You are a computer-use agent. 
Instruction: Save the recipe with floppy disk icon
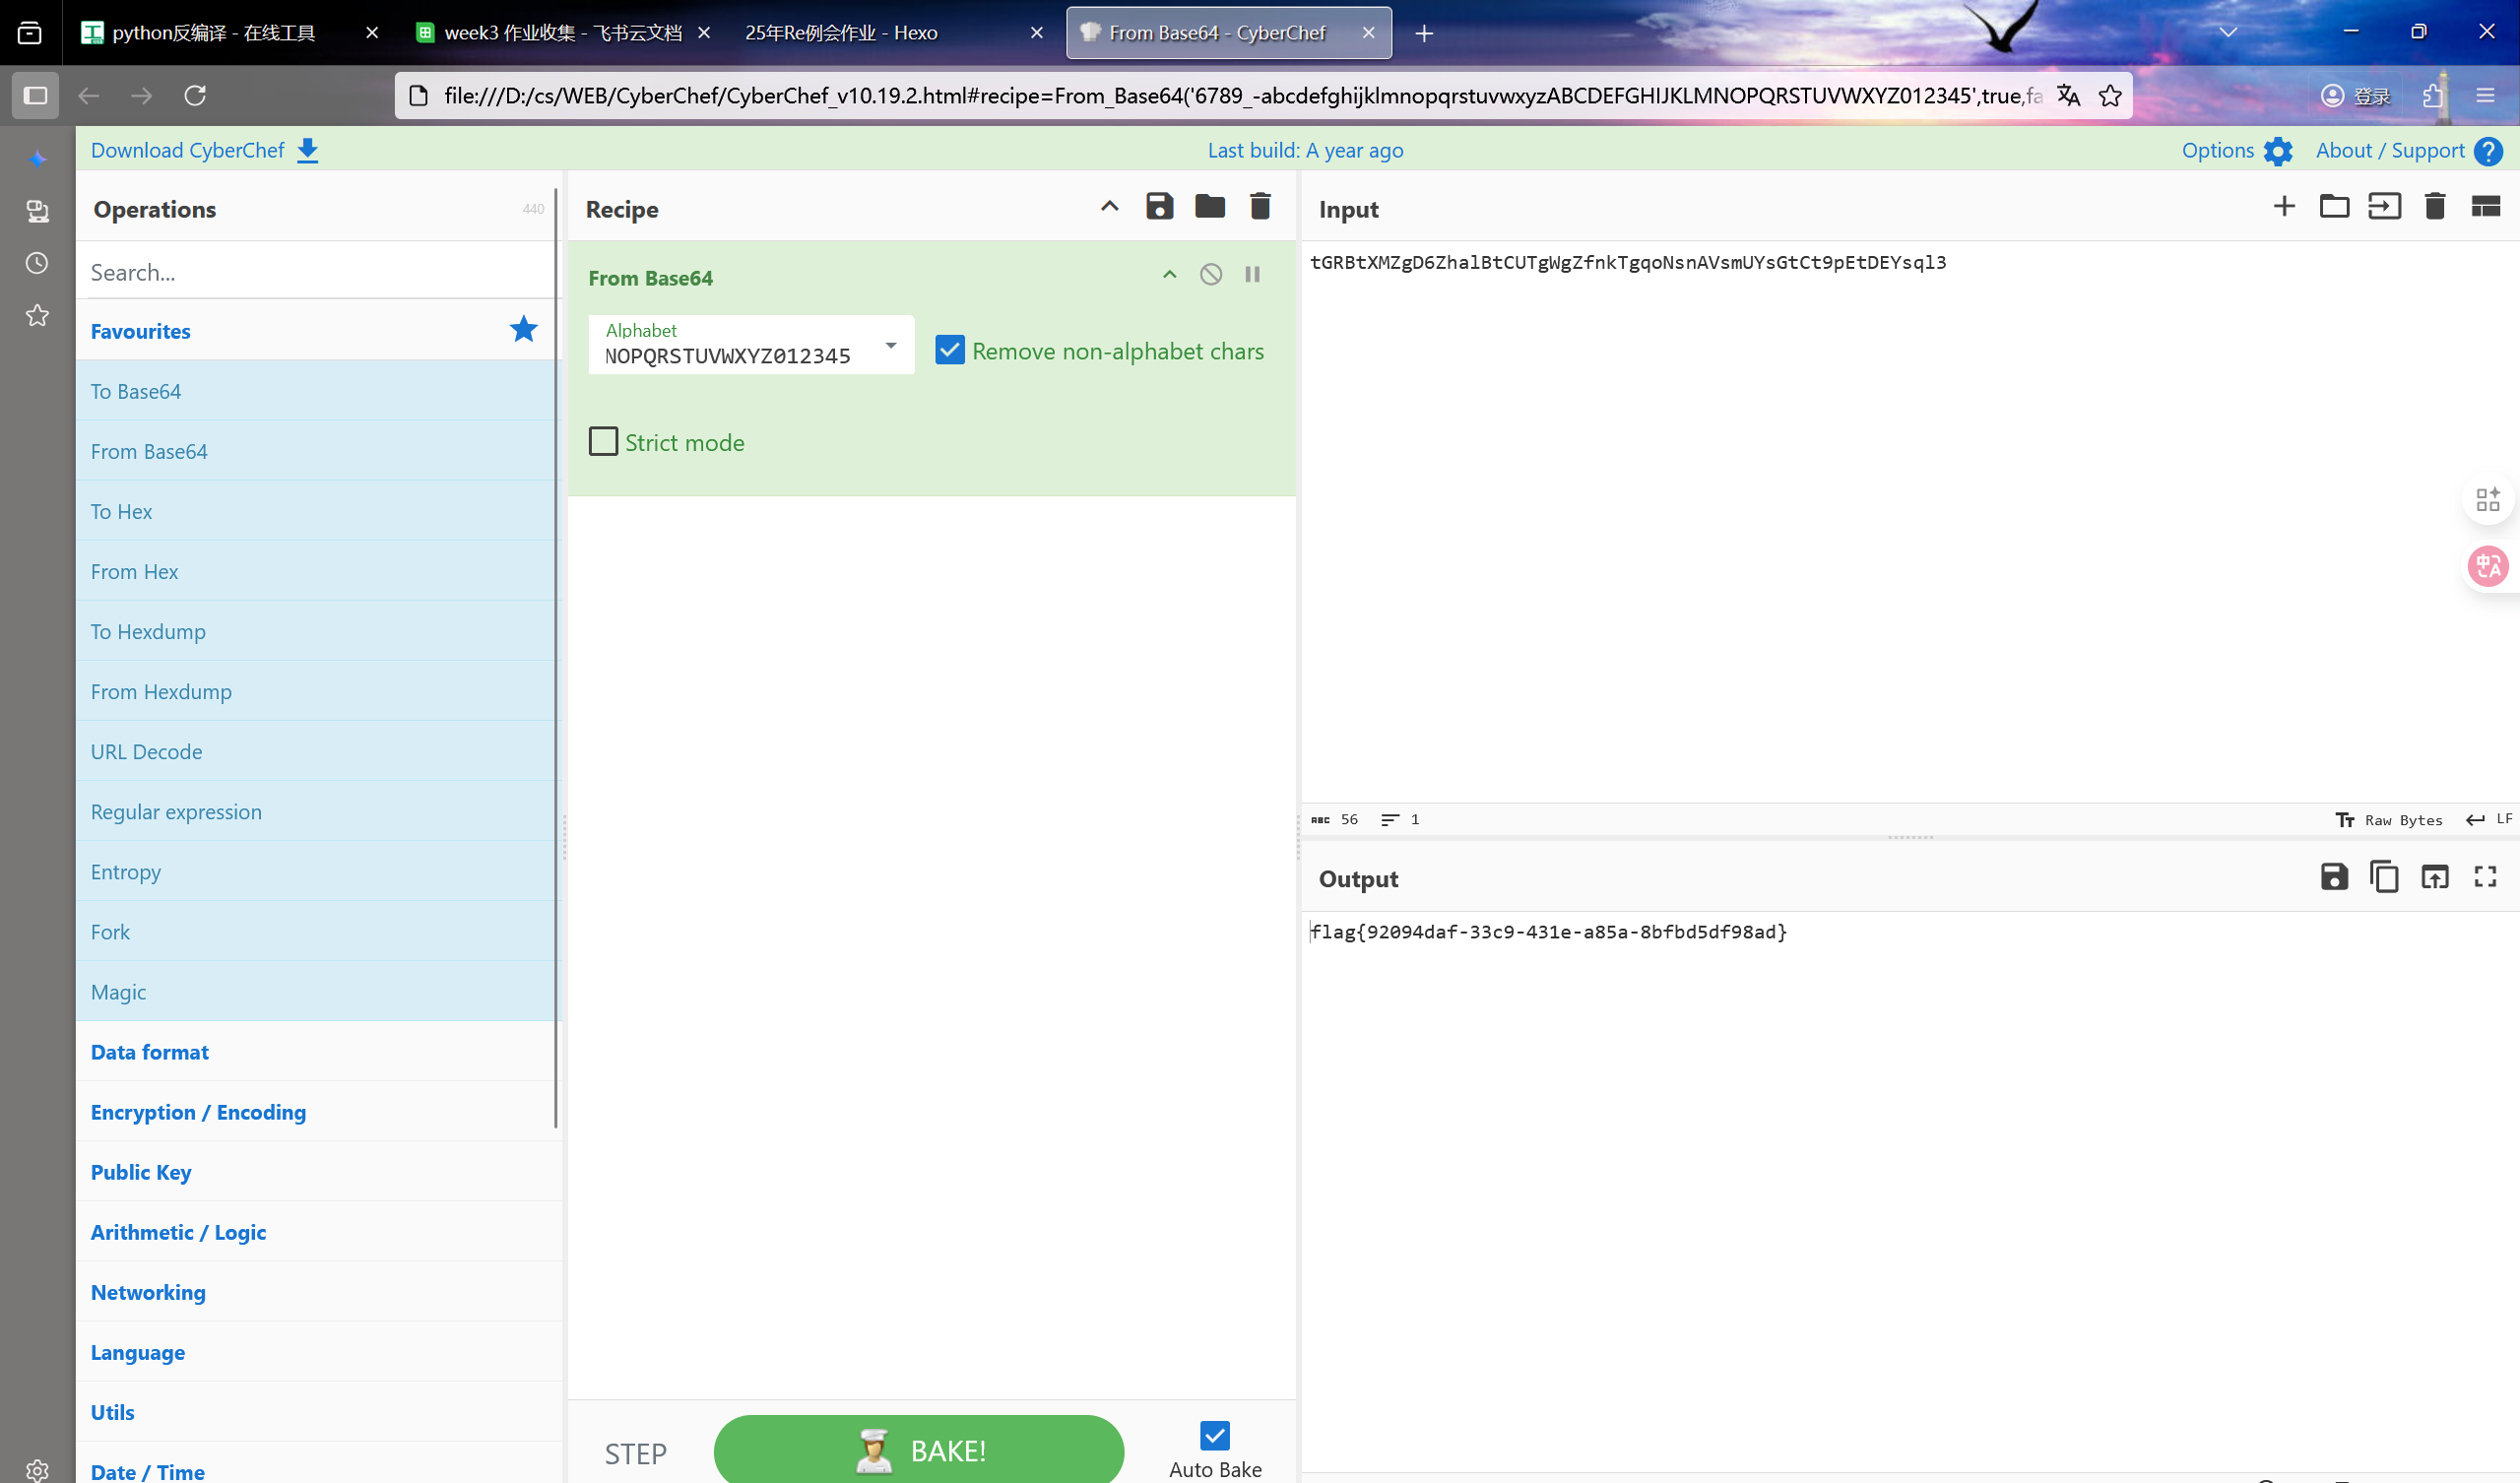tap(1159, 207)
